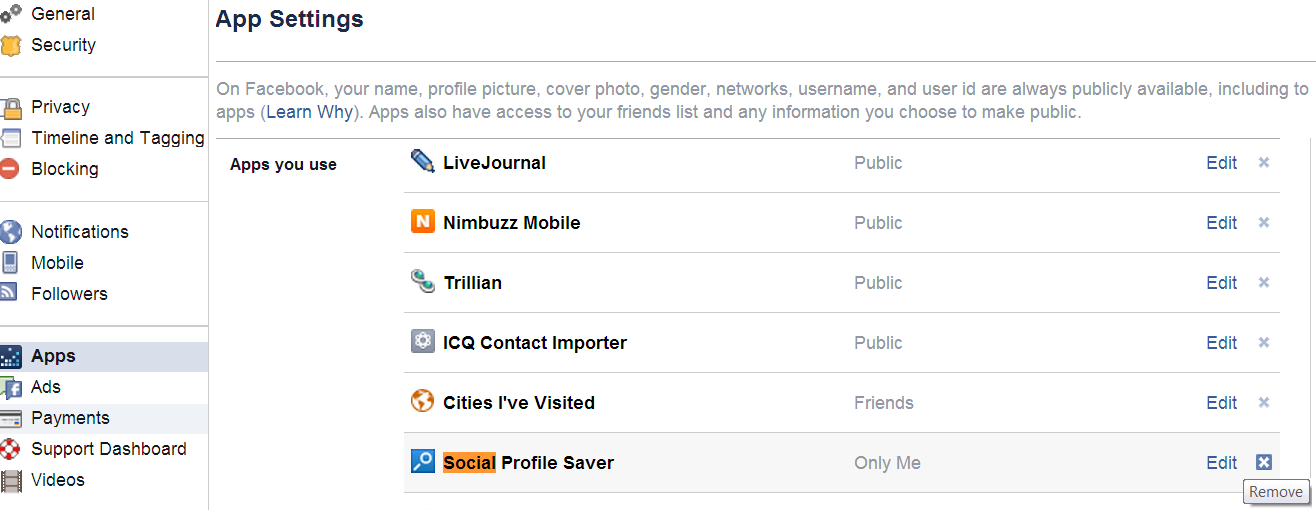Click the Learn Why link
Image resolution: width=1316 pixels, height=510 pixels.
tap(309, 112)
